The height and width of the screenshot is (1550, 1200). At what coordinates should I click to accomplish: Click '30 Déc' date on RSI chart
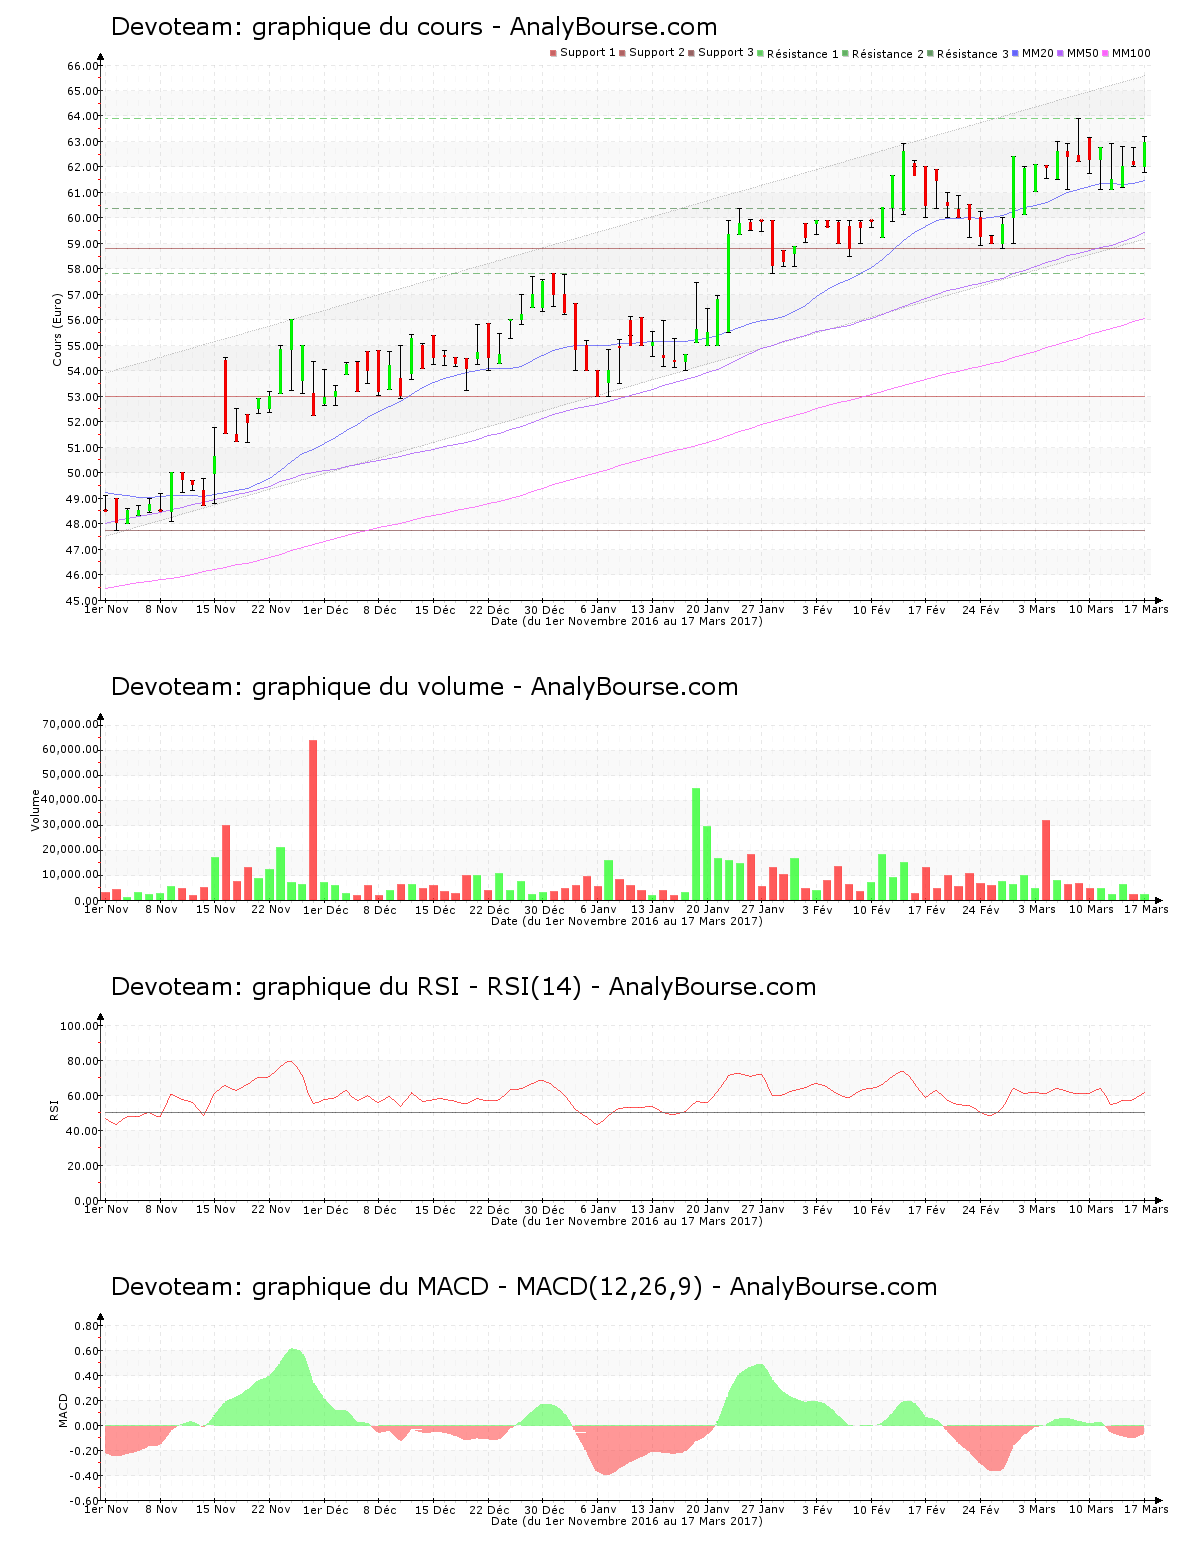tap(544, 1210)
